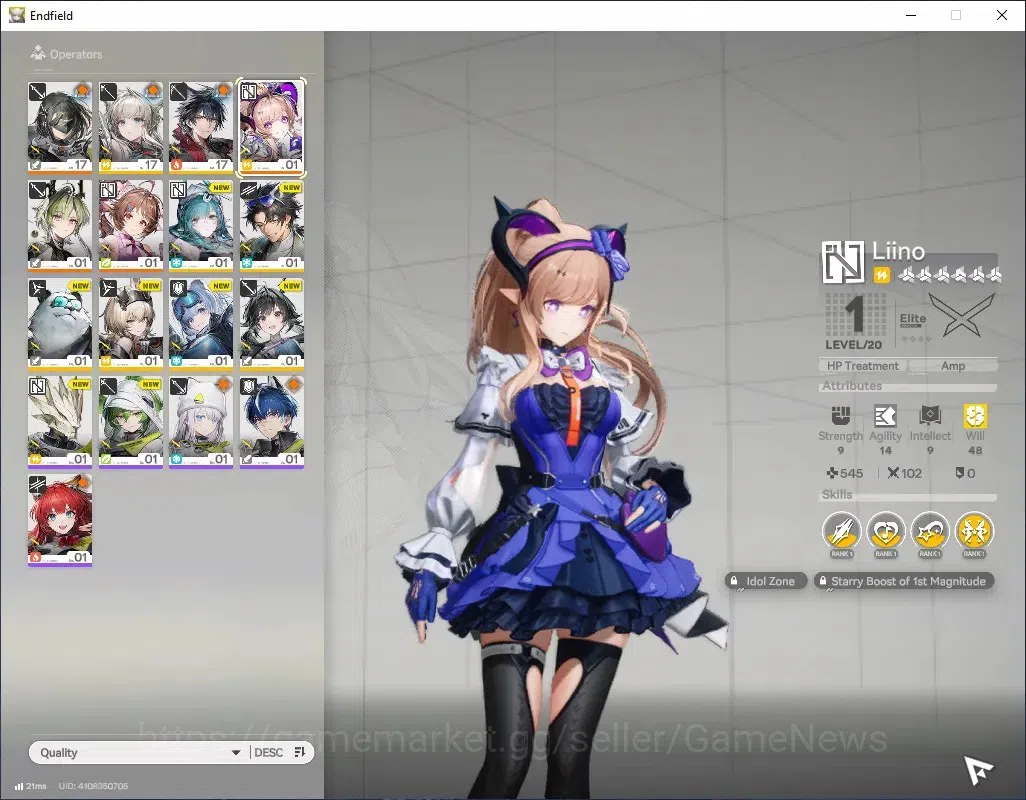1026x800 pixels.
Task: Click the Will value 48
Action: pos(975,450)
